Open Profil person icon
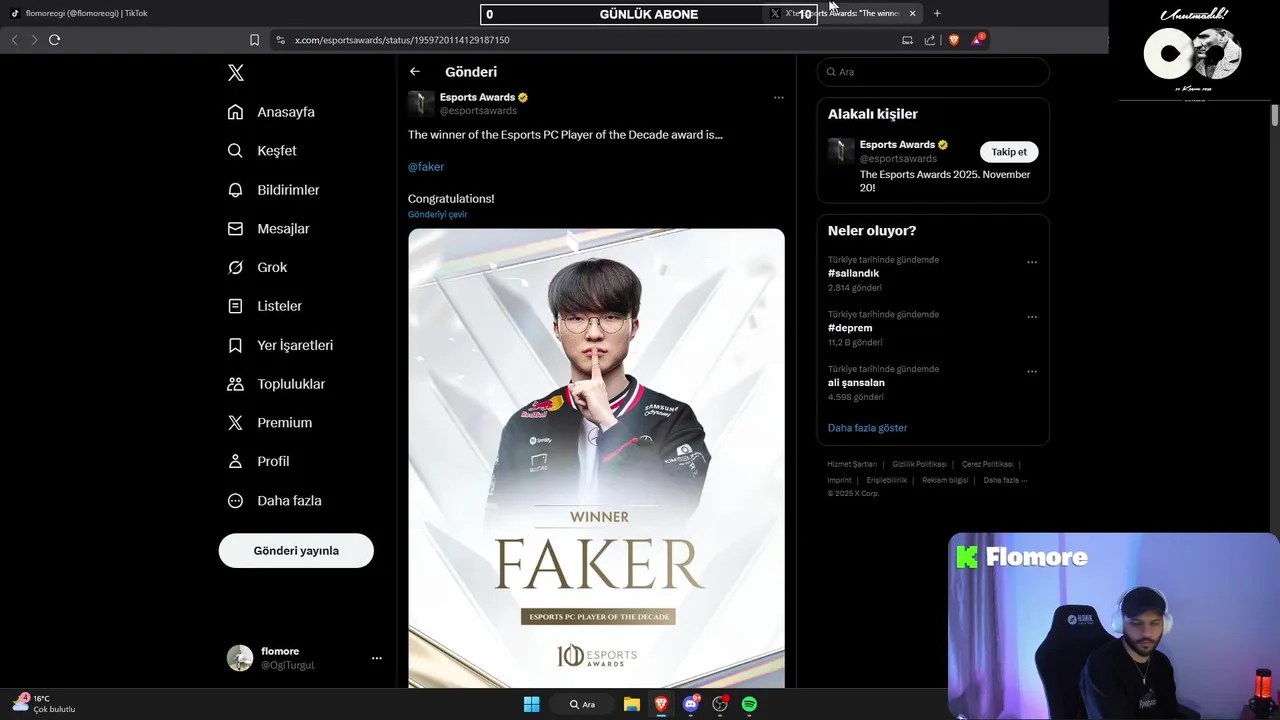Viewport: 1280px width, 720px height. tap(235, 461)
